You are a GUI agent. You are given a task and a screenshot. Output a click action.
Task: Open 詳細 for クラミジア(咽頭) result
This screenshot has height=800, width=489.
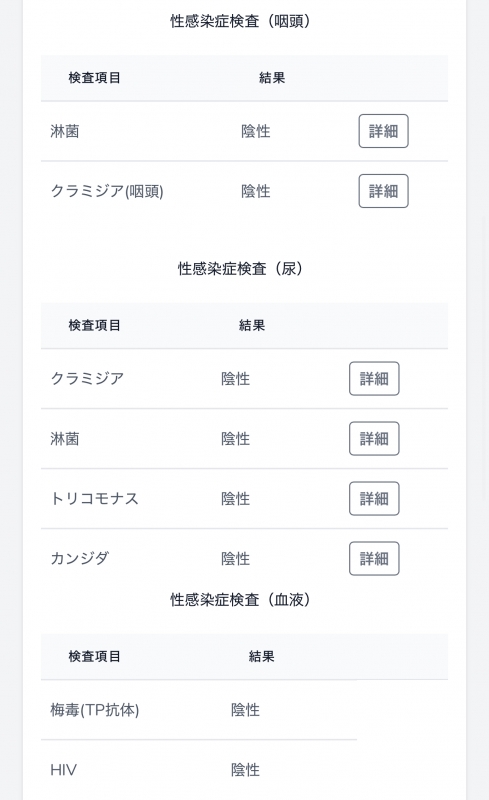tap(383, 191)
